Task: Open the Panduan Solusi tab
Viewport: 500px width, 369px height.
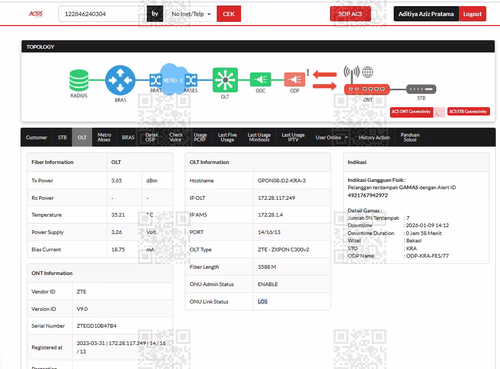Action: [410, 137]
